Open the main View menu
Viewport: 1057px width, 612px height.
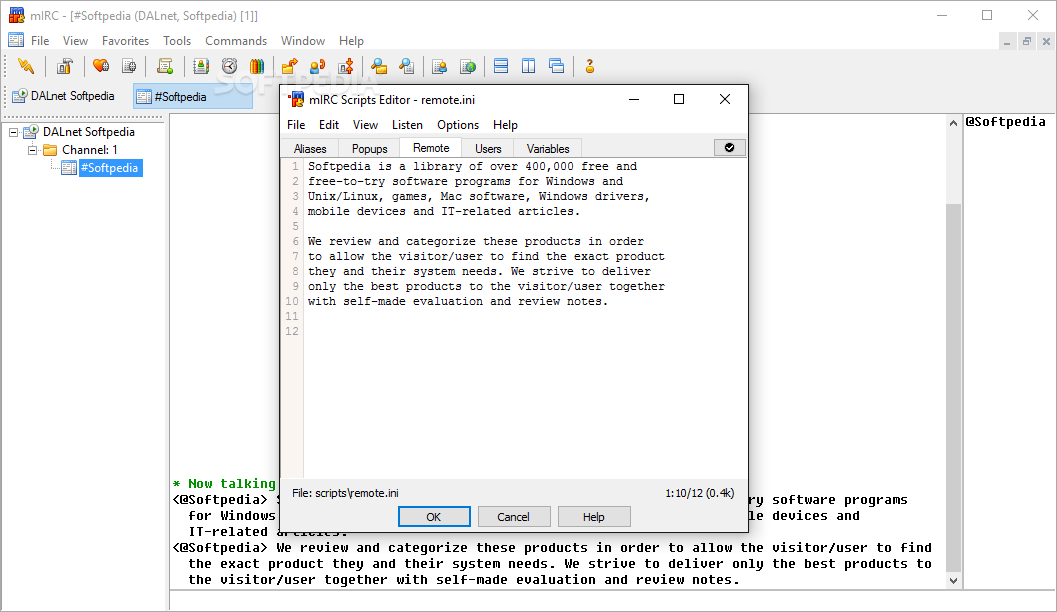(x=76, y=40)
